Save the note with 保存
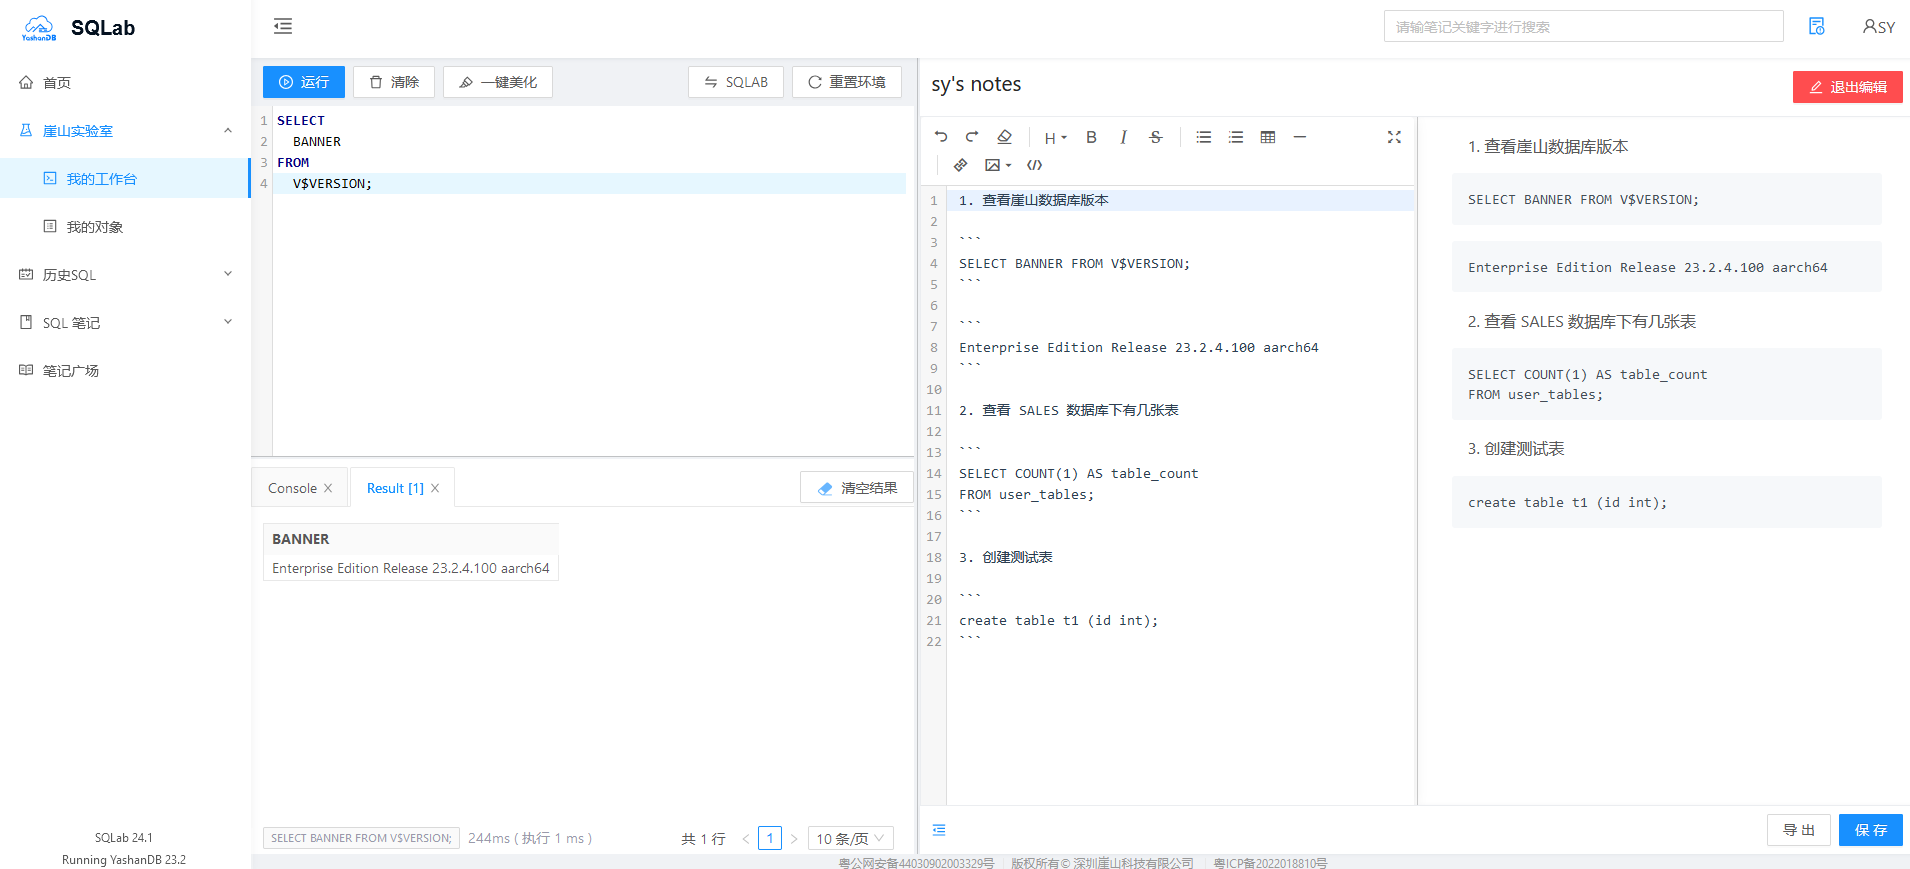1910x869 pixels. 1871,830
